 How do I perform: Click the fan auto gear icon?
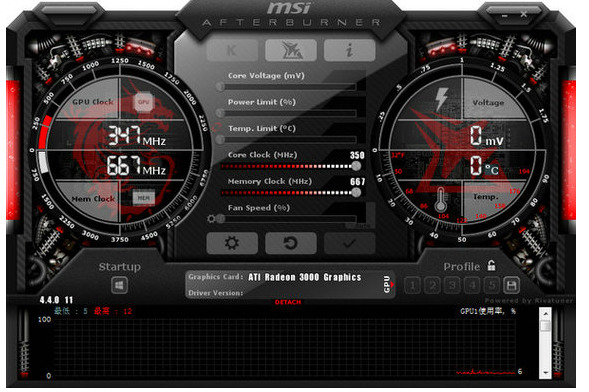(x=211, y=219)
